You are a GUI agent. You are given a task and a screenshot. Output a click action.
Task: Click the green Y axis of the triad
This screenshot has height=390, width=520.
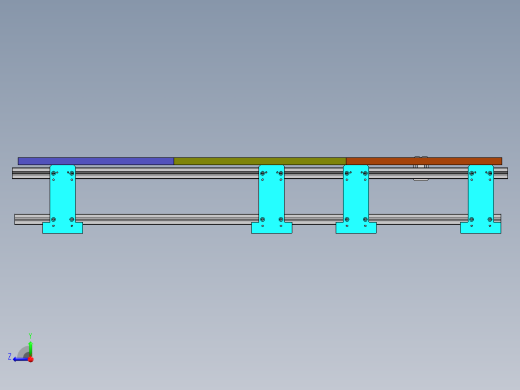tap(30, 348)
